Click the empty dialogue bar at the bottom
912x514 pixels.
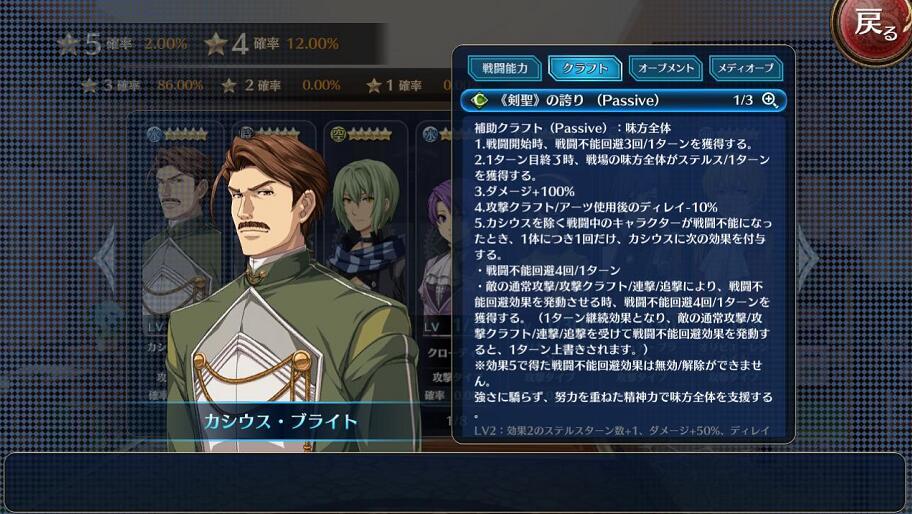click(x=455, y=482)
